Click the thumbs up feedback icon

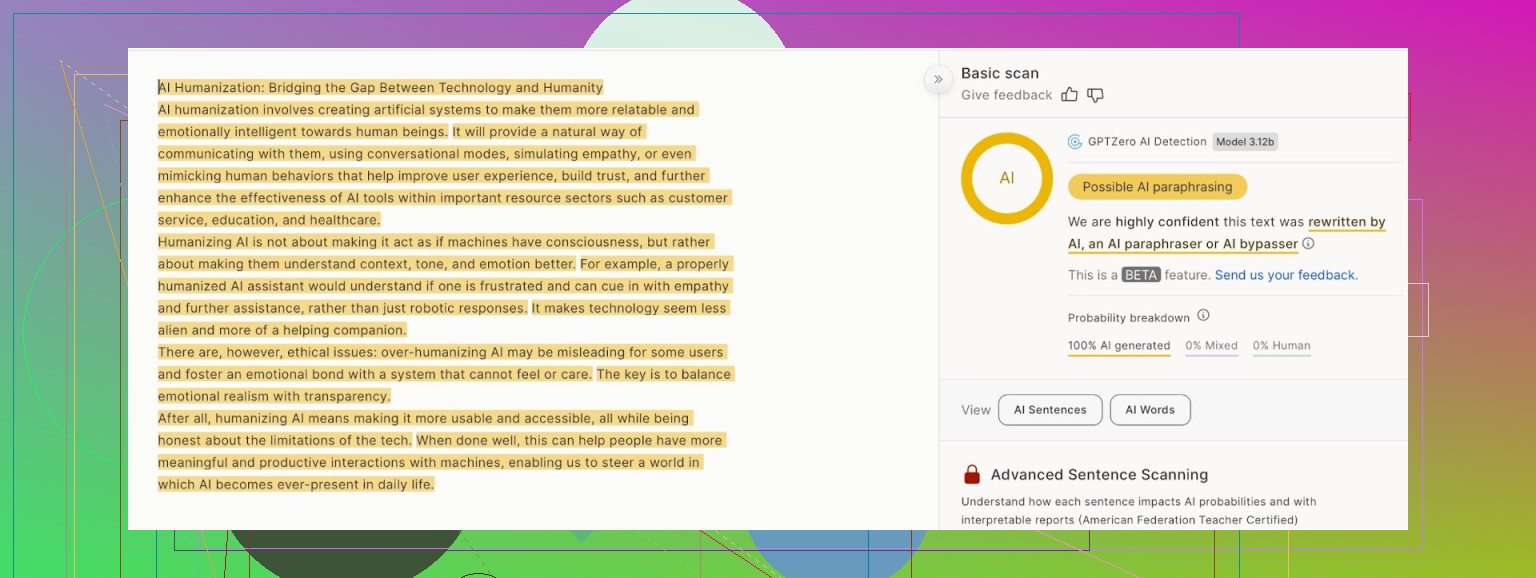click(x=1069, y=95)
